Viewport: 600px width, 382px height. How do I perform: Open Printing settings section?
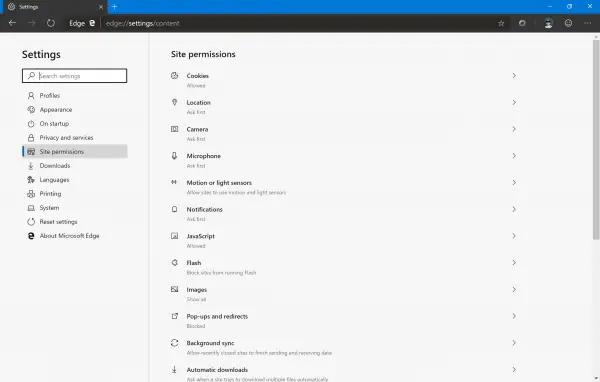click(75, 194)
